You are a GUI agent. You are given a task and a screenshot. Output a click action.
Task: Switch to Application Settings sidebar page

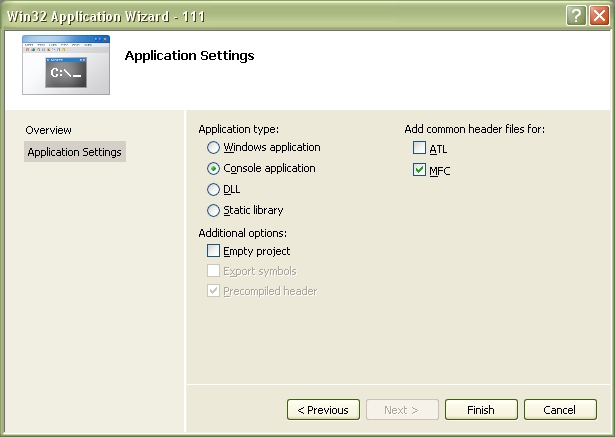pyautogui.click(x=75, y=152)
